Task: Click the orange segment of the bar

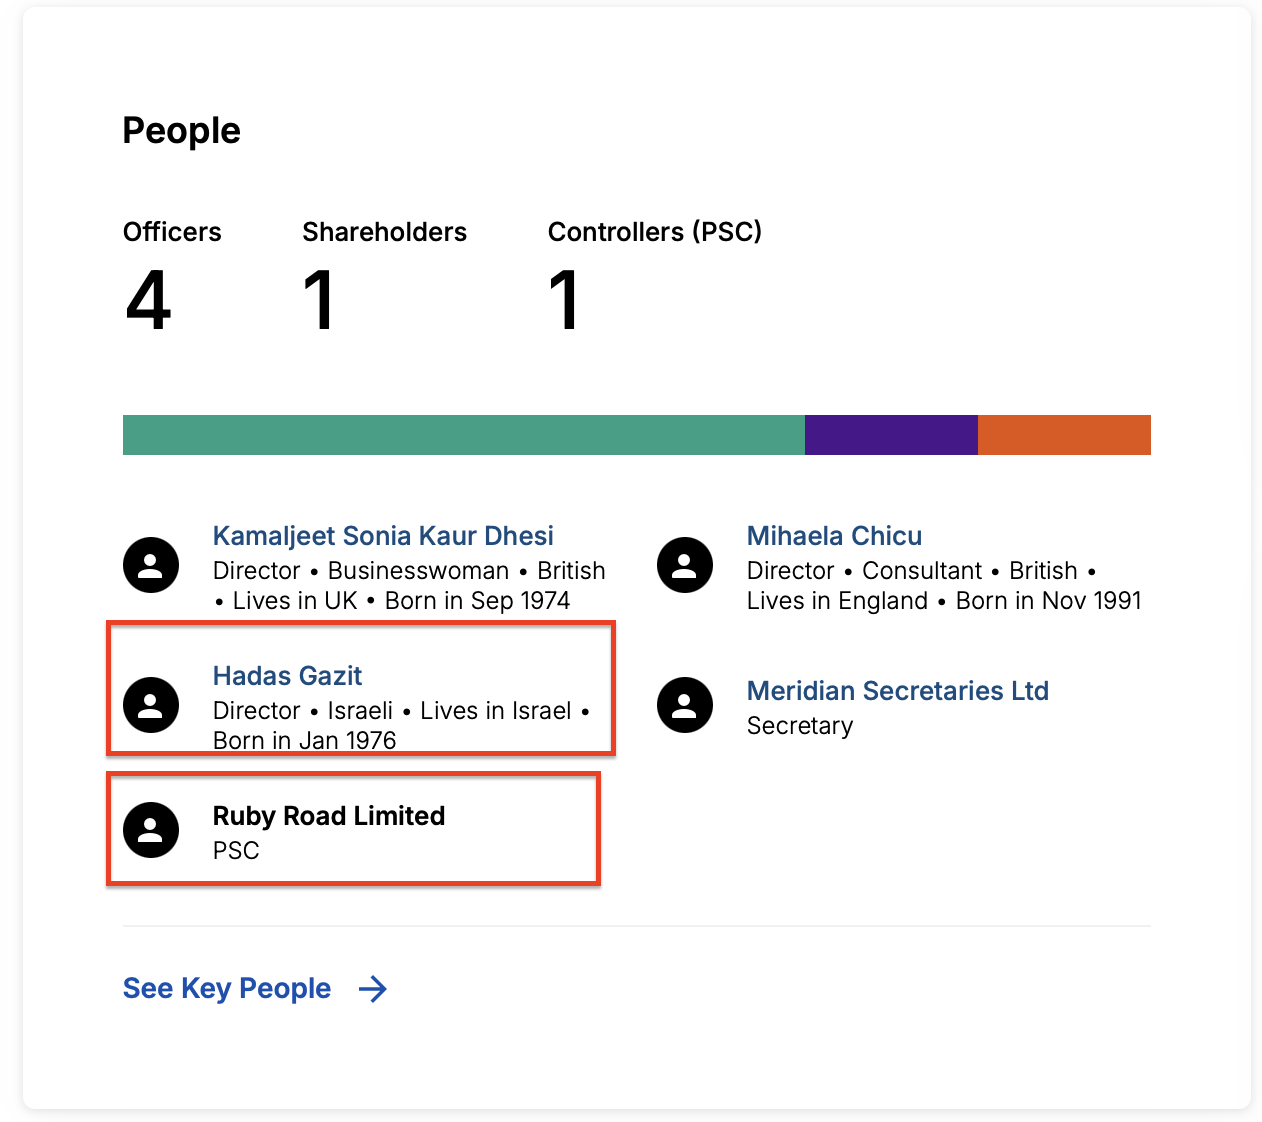Action: tap(1064, 435)
